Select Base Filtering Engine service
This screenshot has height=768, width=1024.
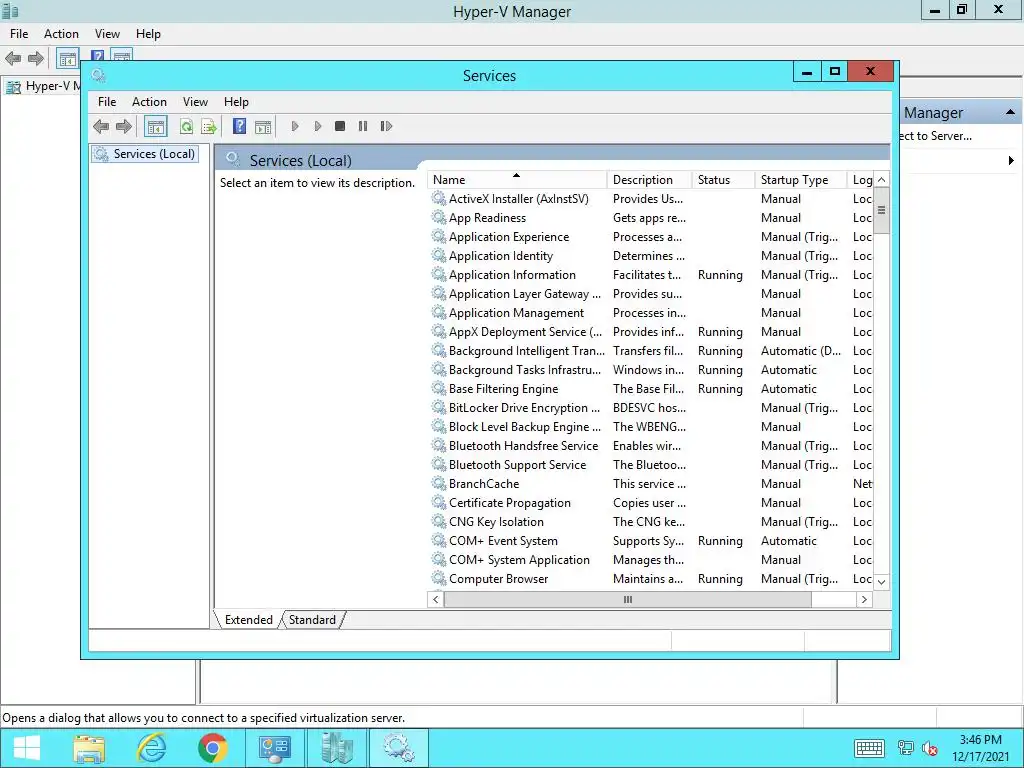650,389
